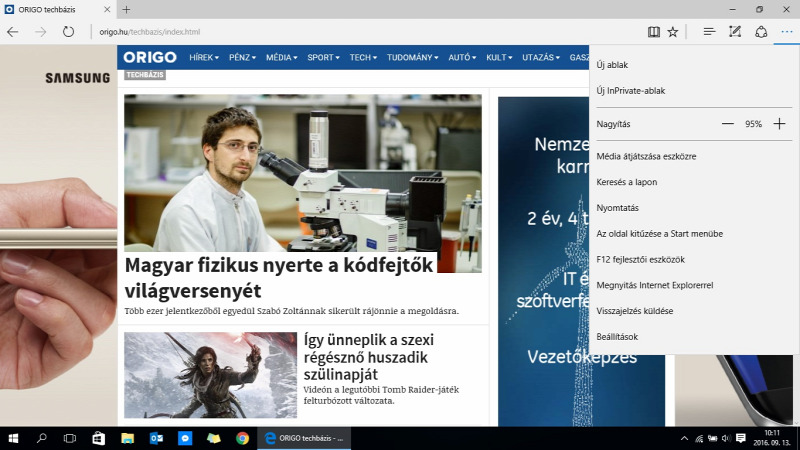This screenshot has width=800, height=450.
Task: Click the physicist with microscope photo
Action: pyautogui.click(x=303, y=172)
